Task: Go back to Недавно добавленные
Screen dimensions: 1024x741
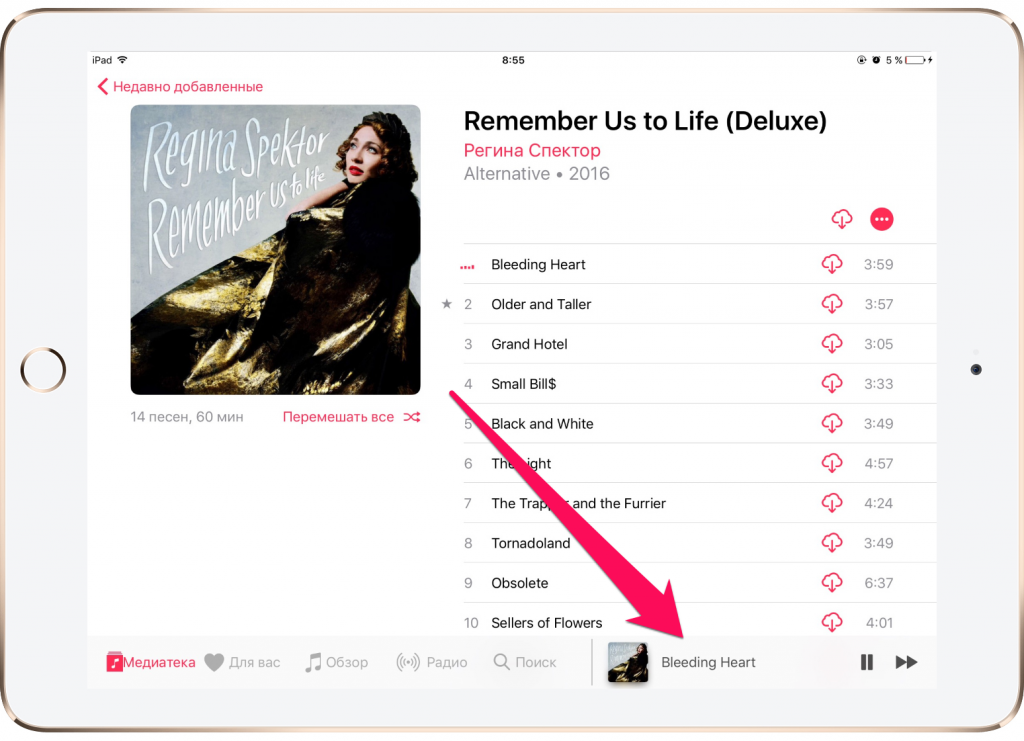Action: click(180, 86)
